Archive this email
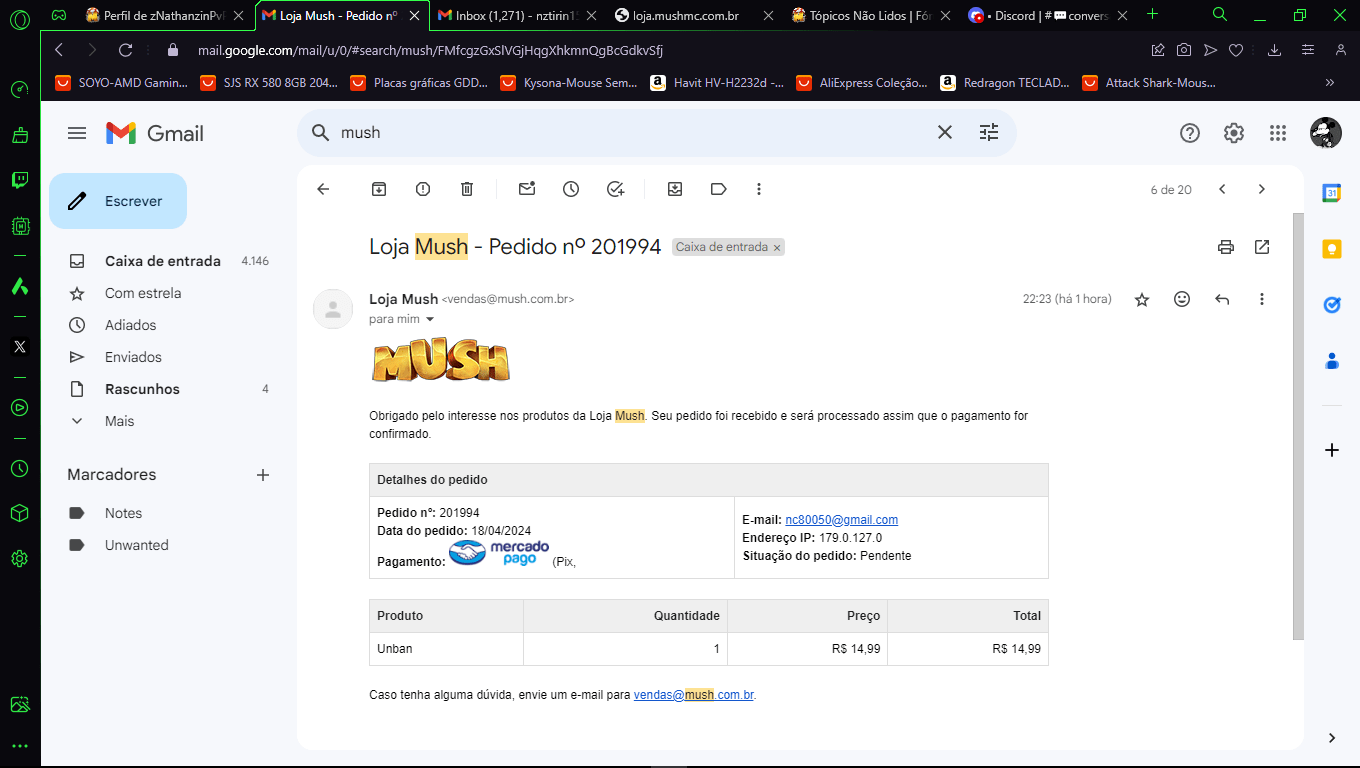Screen dimensions: 1360x768 [379, 189]
